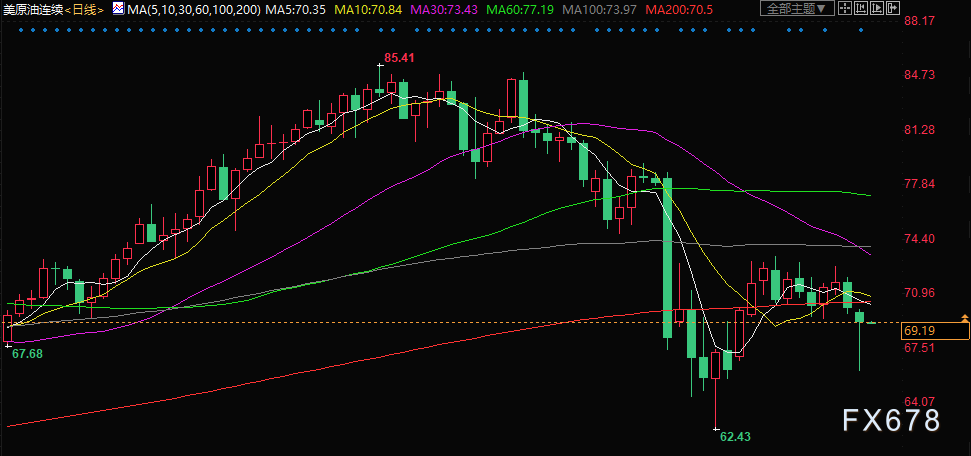This screenshot has height=456, width=971.
Task: Click the 70.96 axis value
Action: click(x=919, y=293)
